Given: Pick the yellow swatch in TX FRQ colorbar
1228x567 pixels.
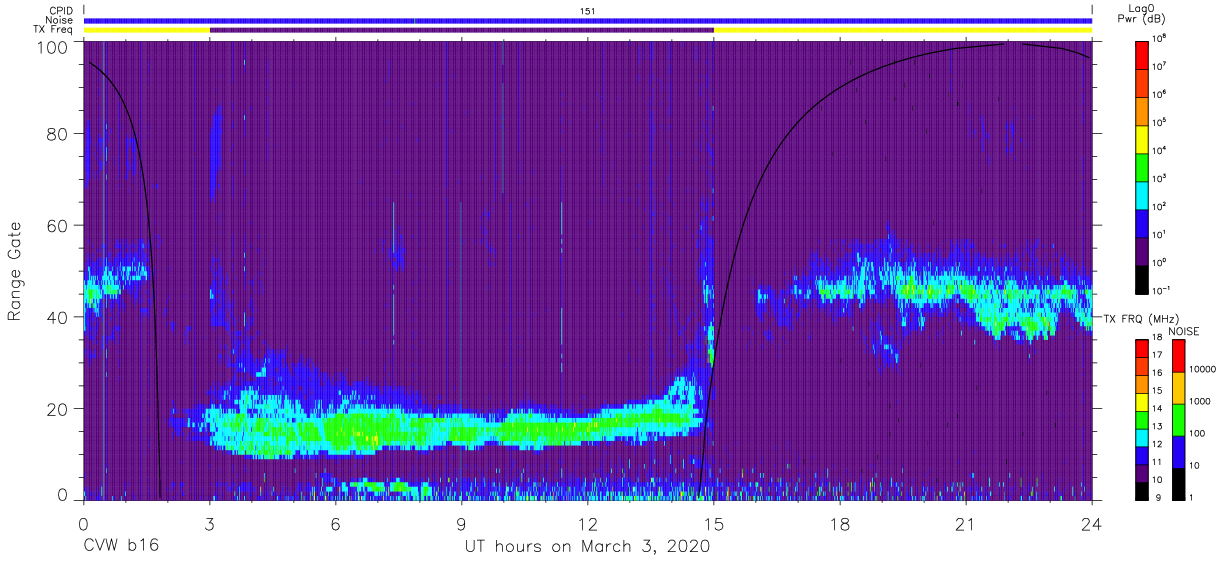Looking at the screenshot, I should pos(1141,400).
